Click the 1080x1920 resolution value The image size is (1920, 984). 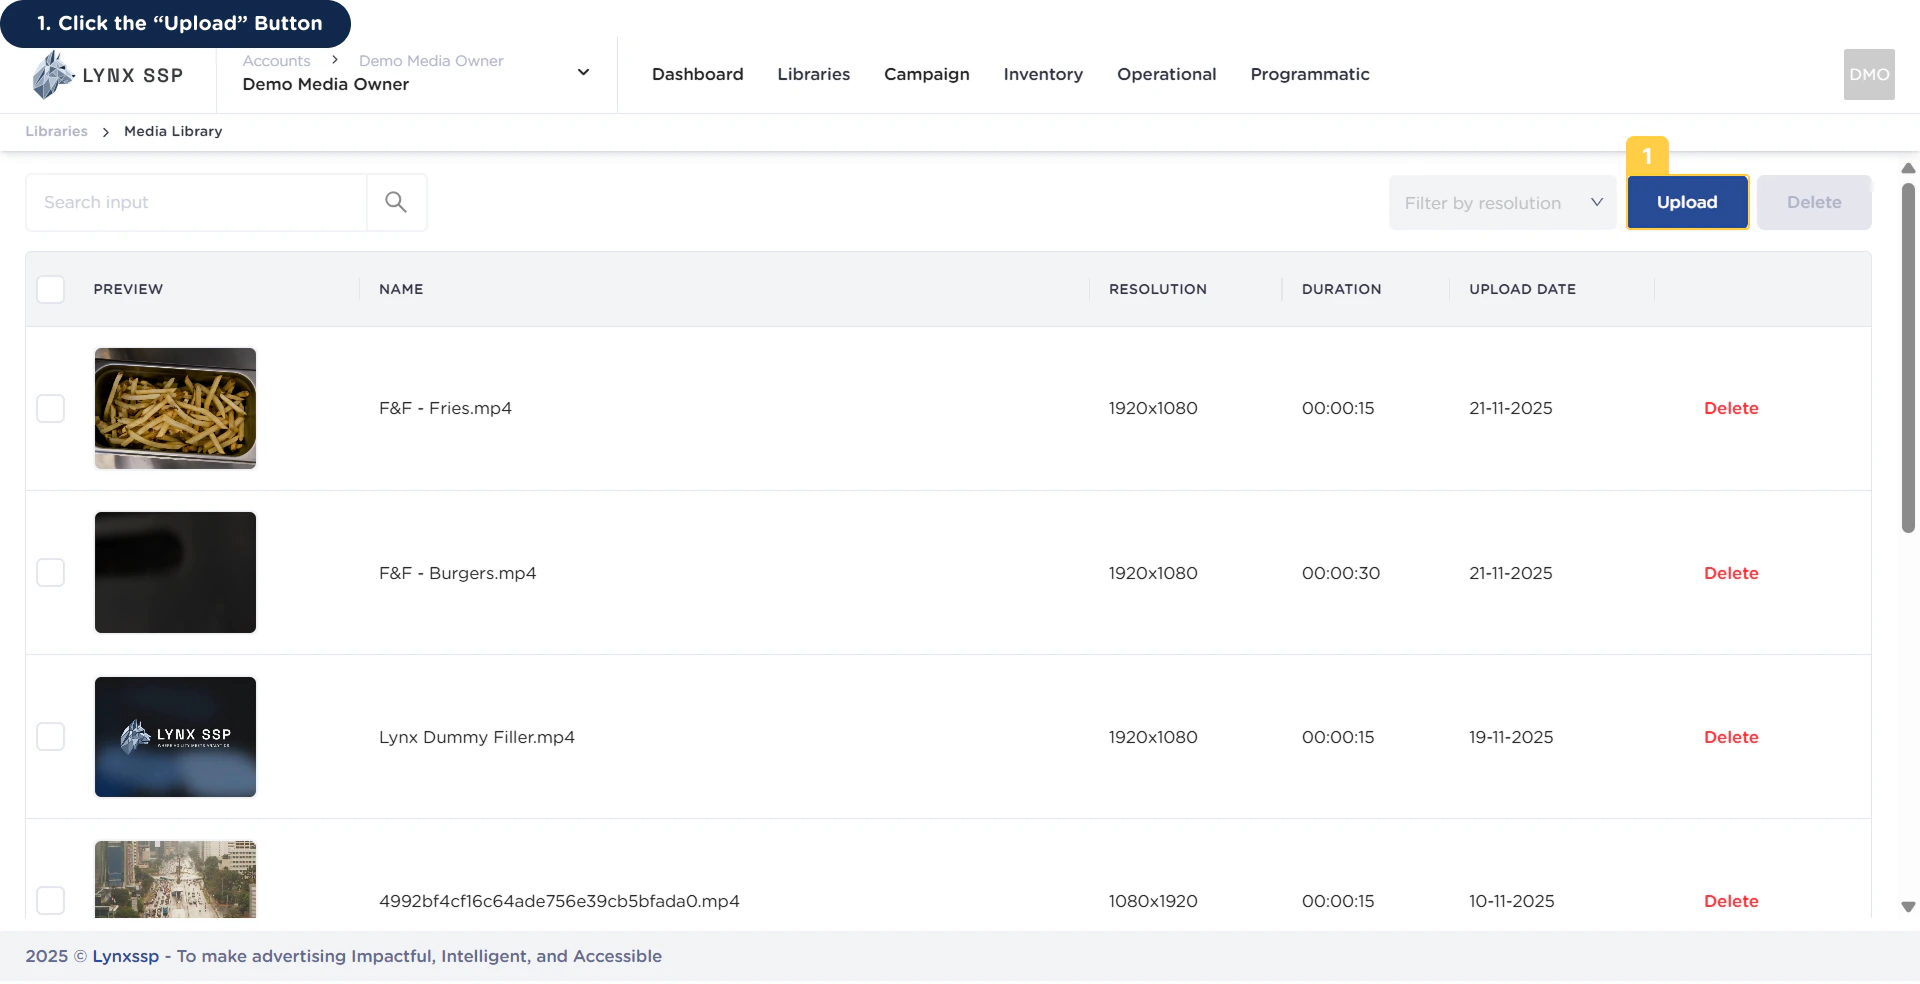tap(1153, 901)
